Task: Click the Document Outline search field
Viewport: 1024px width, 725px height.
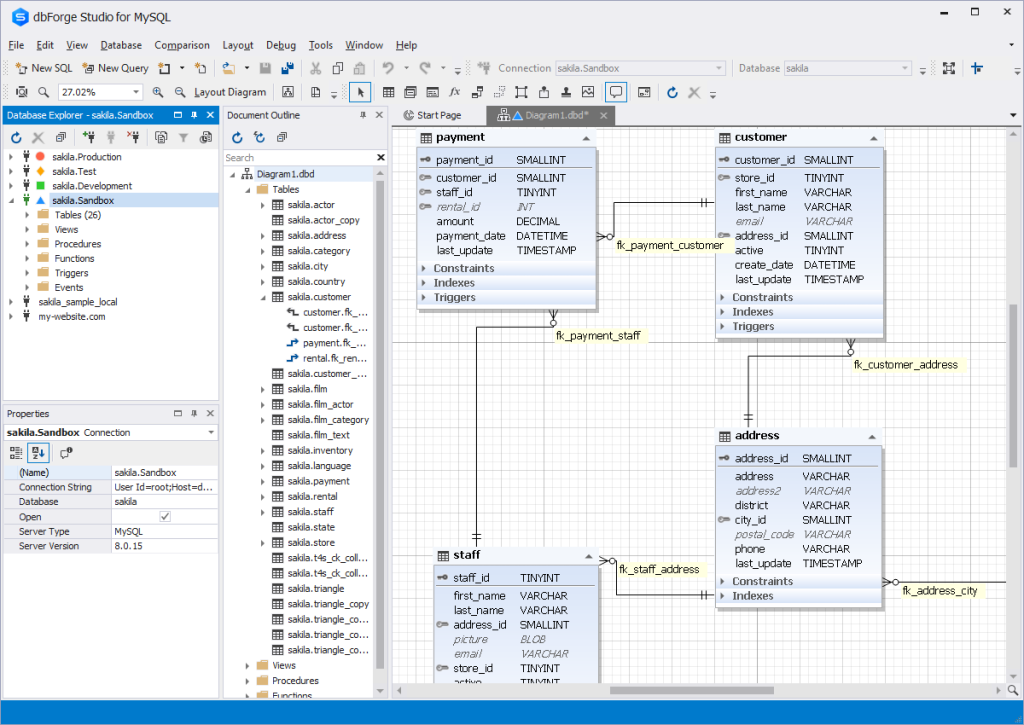Action: click(x=299, y=157)
